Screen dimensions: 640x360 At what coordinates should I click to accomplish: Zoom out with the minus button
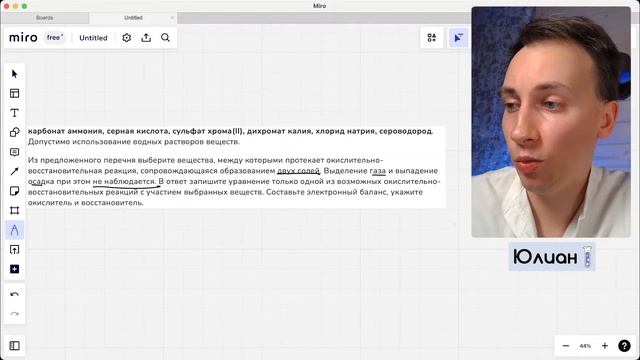566,346
